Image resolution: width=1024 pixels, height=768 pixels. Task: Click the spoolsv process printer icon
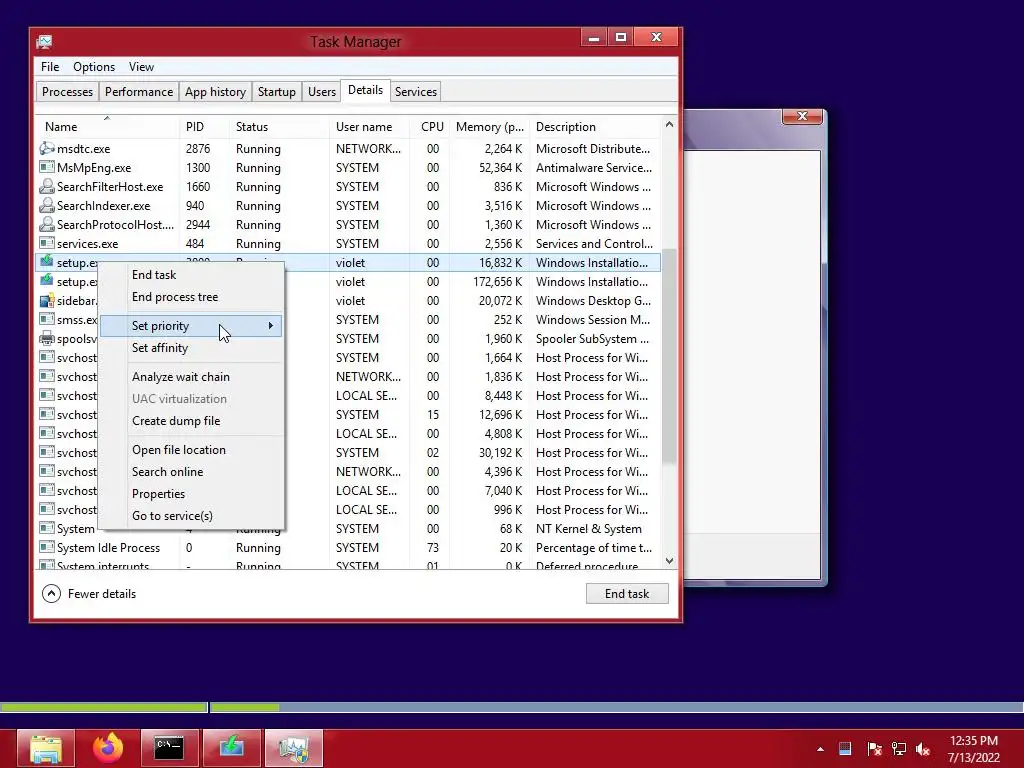pyautogui.click(x=46, y=338)
